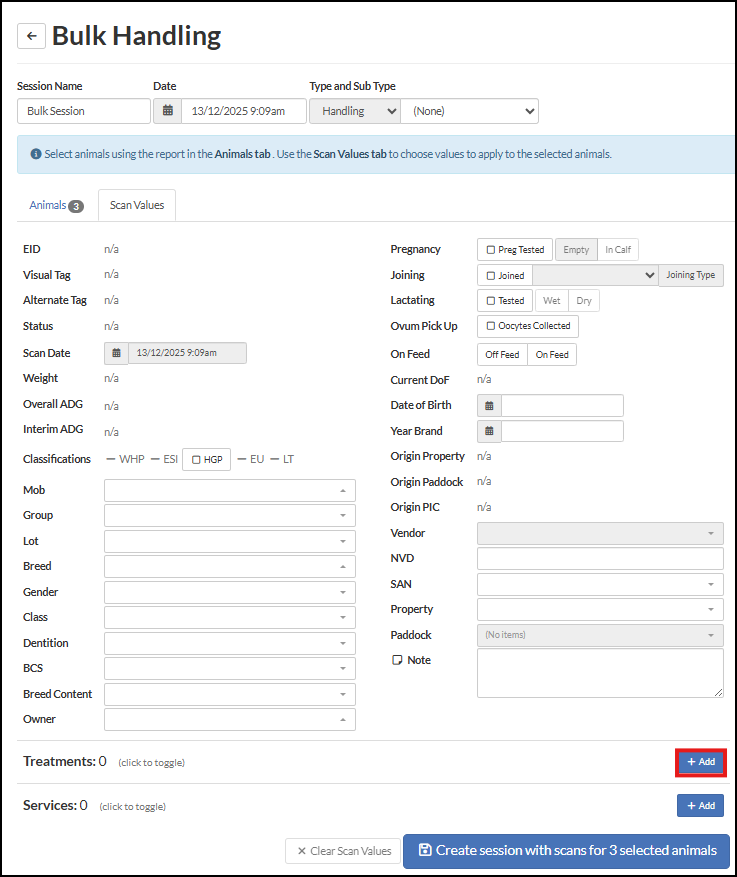Open the session Date calendar icon
This screenshot has height=877, width=737.
click(x=167, y=111)
